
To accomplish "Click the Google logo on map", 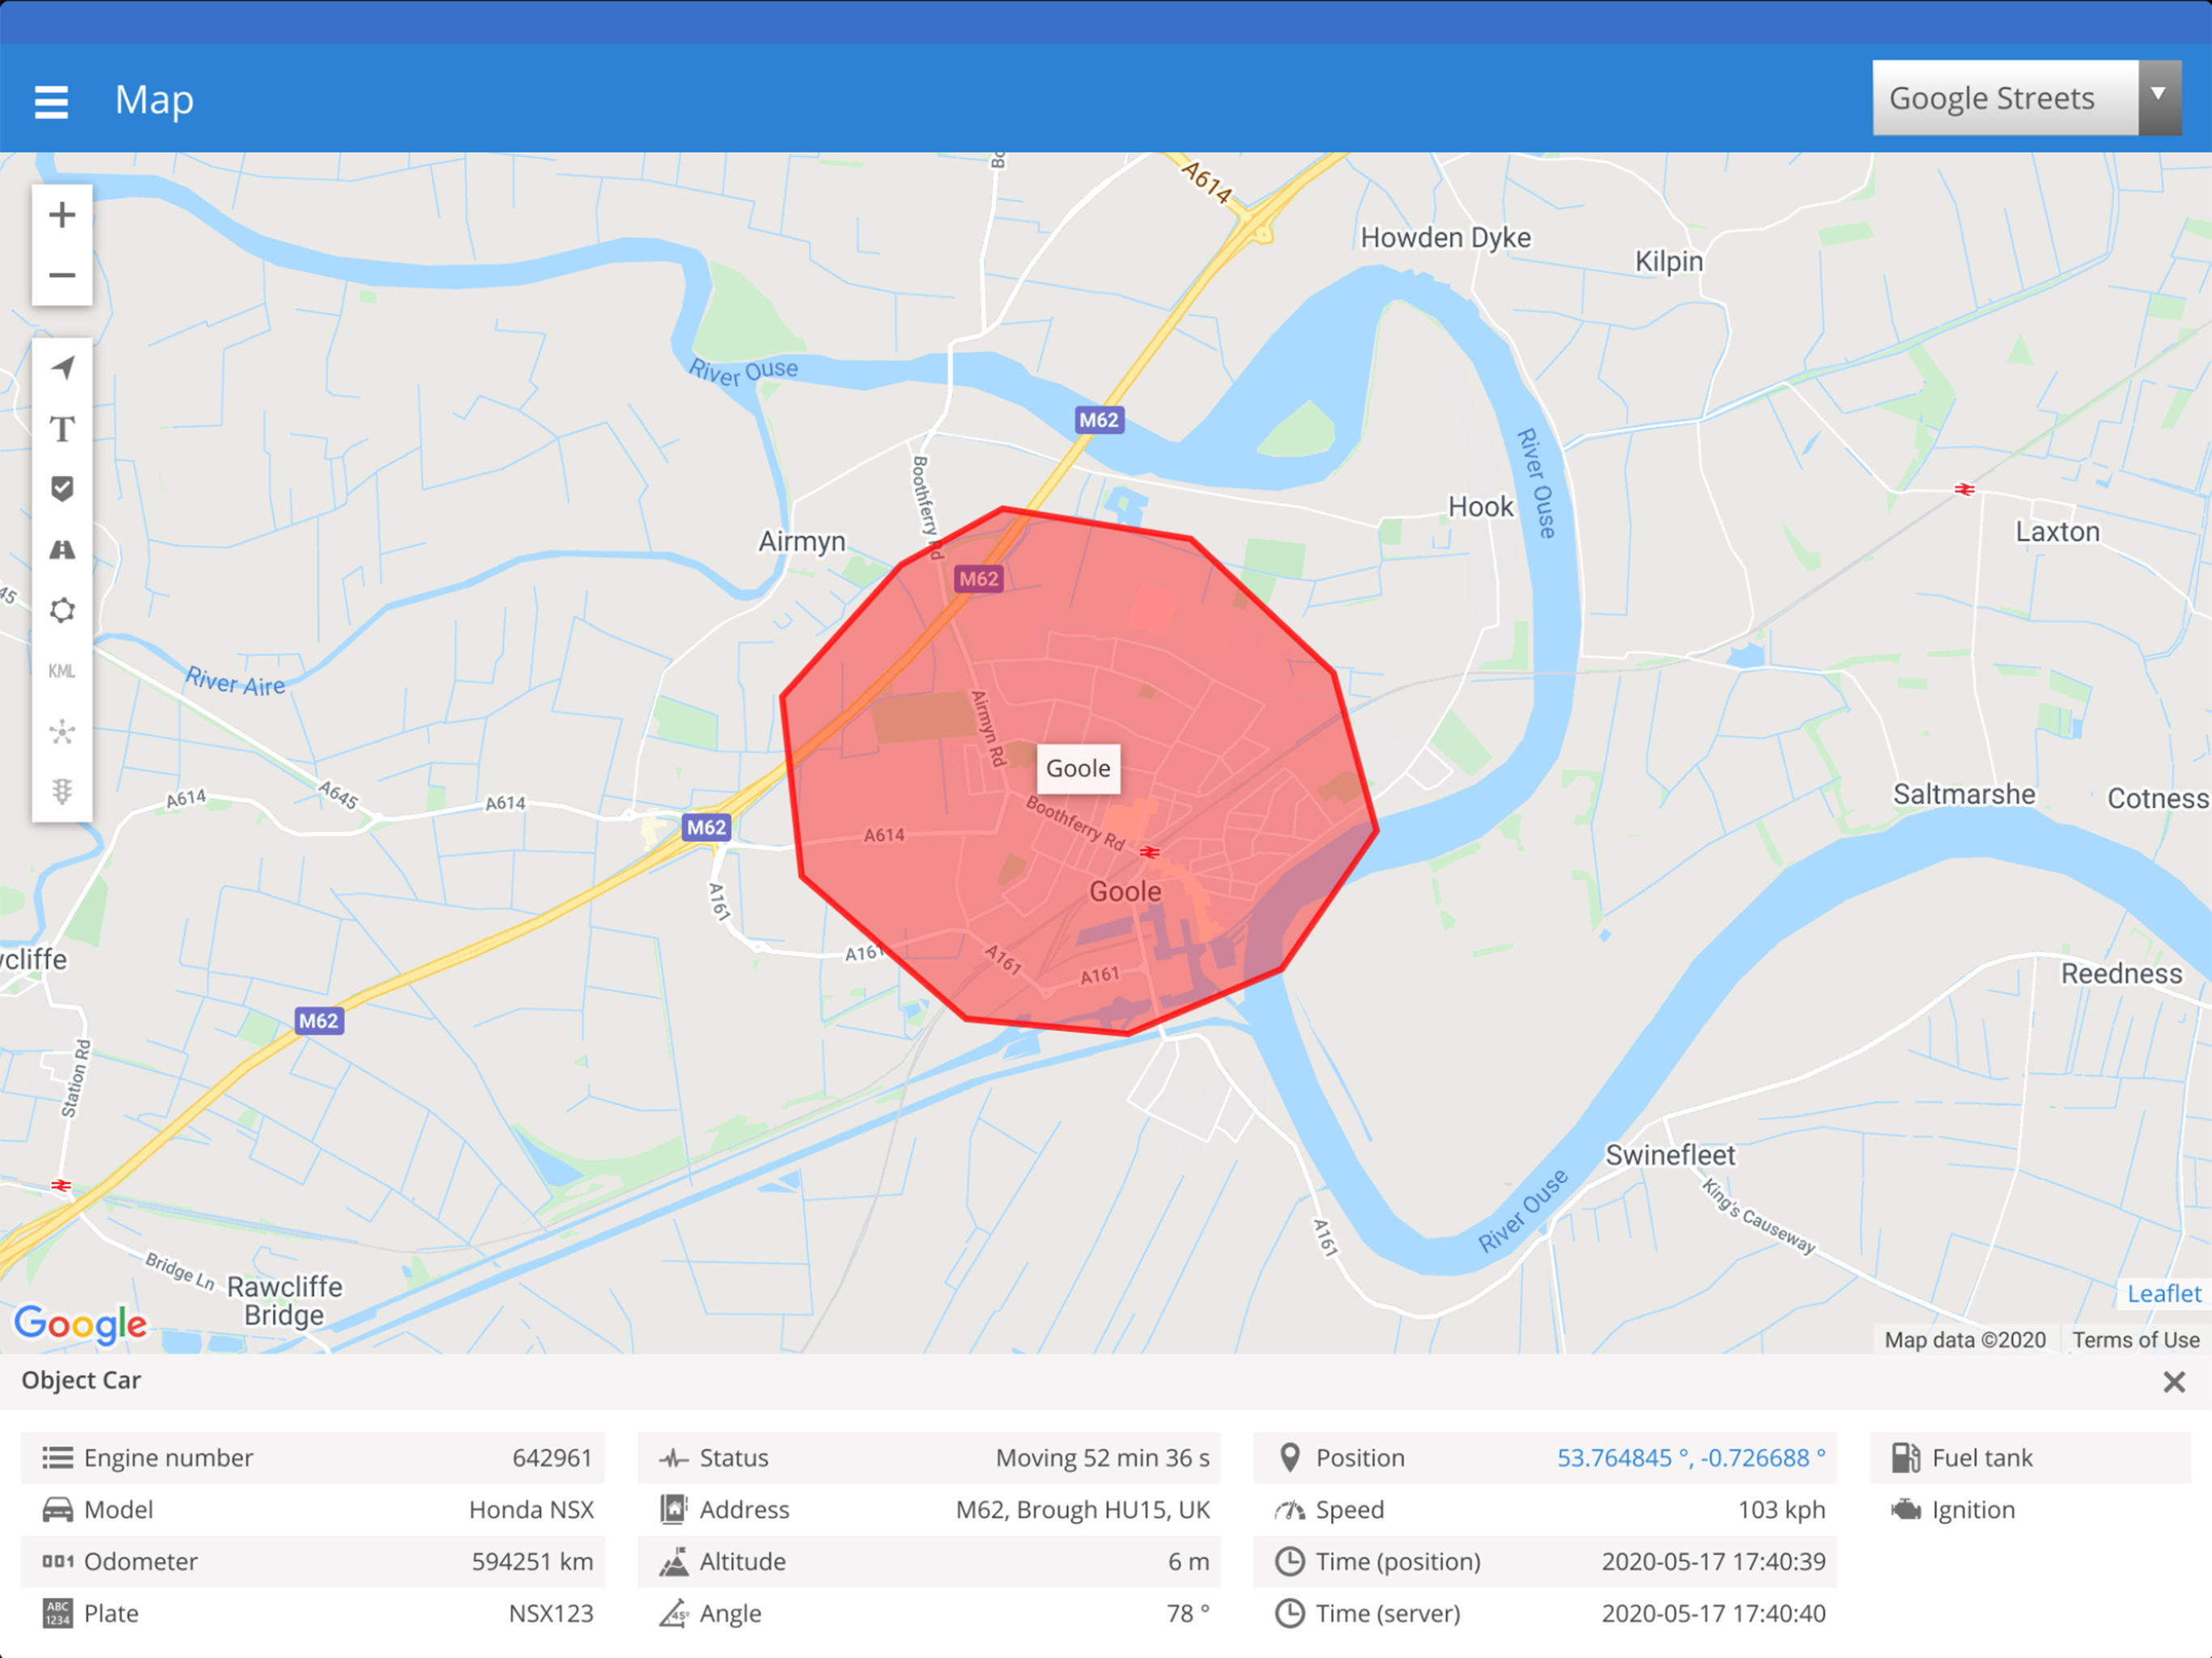I will [x=81, y=1324].
